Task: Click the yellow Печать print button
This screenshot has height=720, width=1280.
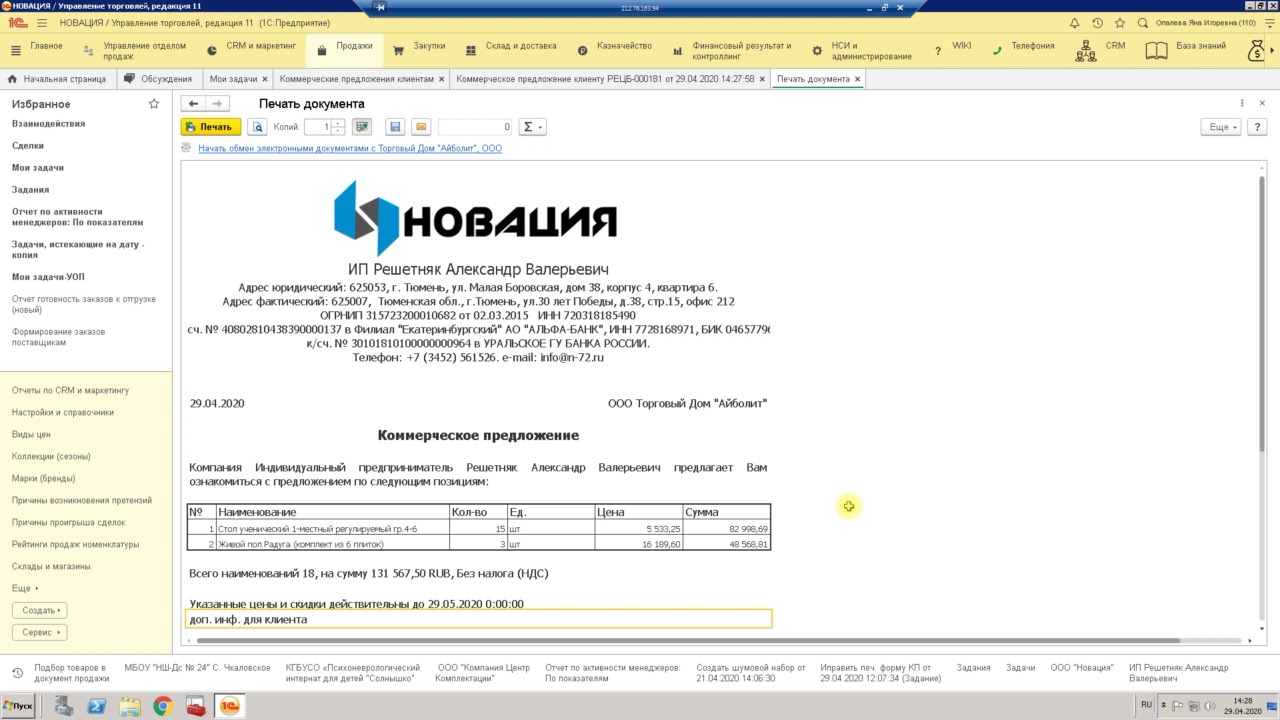Action: tap(210, 127)
